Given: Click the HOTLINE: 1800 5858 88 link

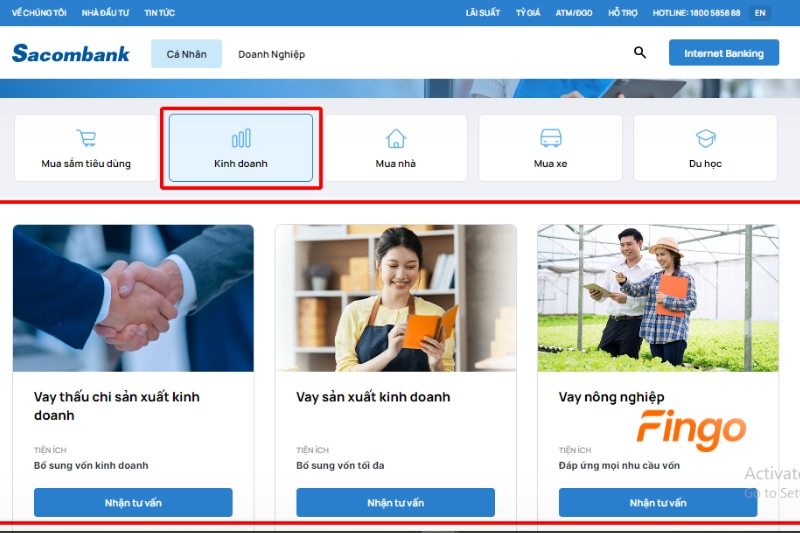Looking at the screenshot, I should [x=696, y=13].
